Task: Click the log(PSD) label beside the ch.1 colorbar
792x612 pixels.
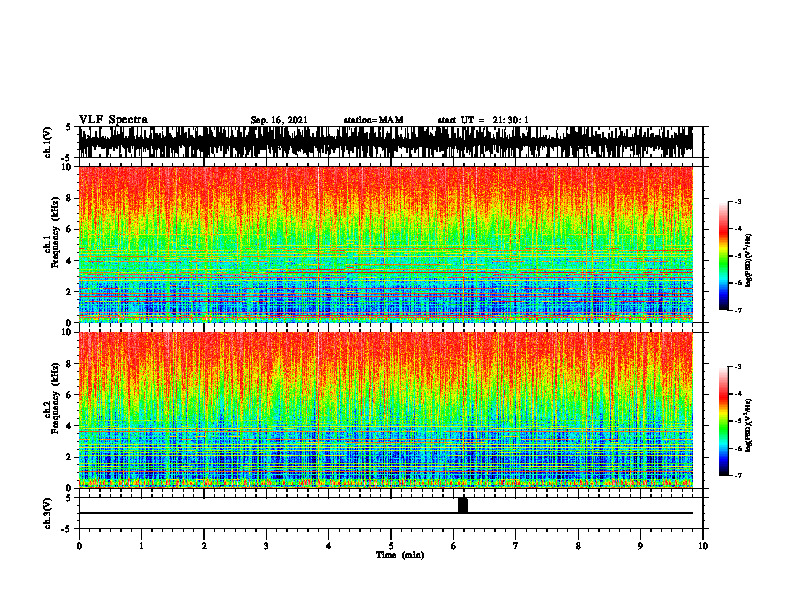Action: click(x=749, y=261)
